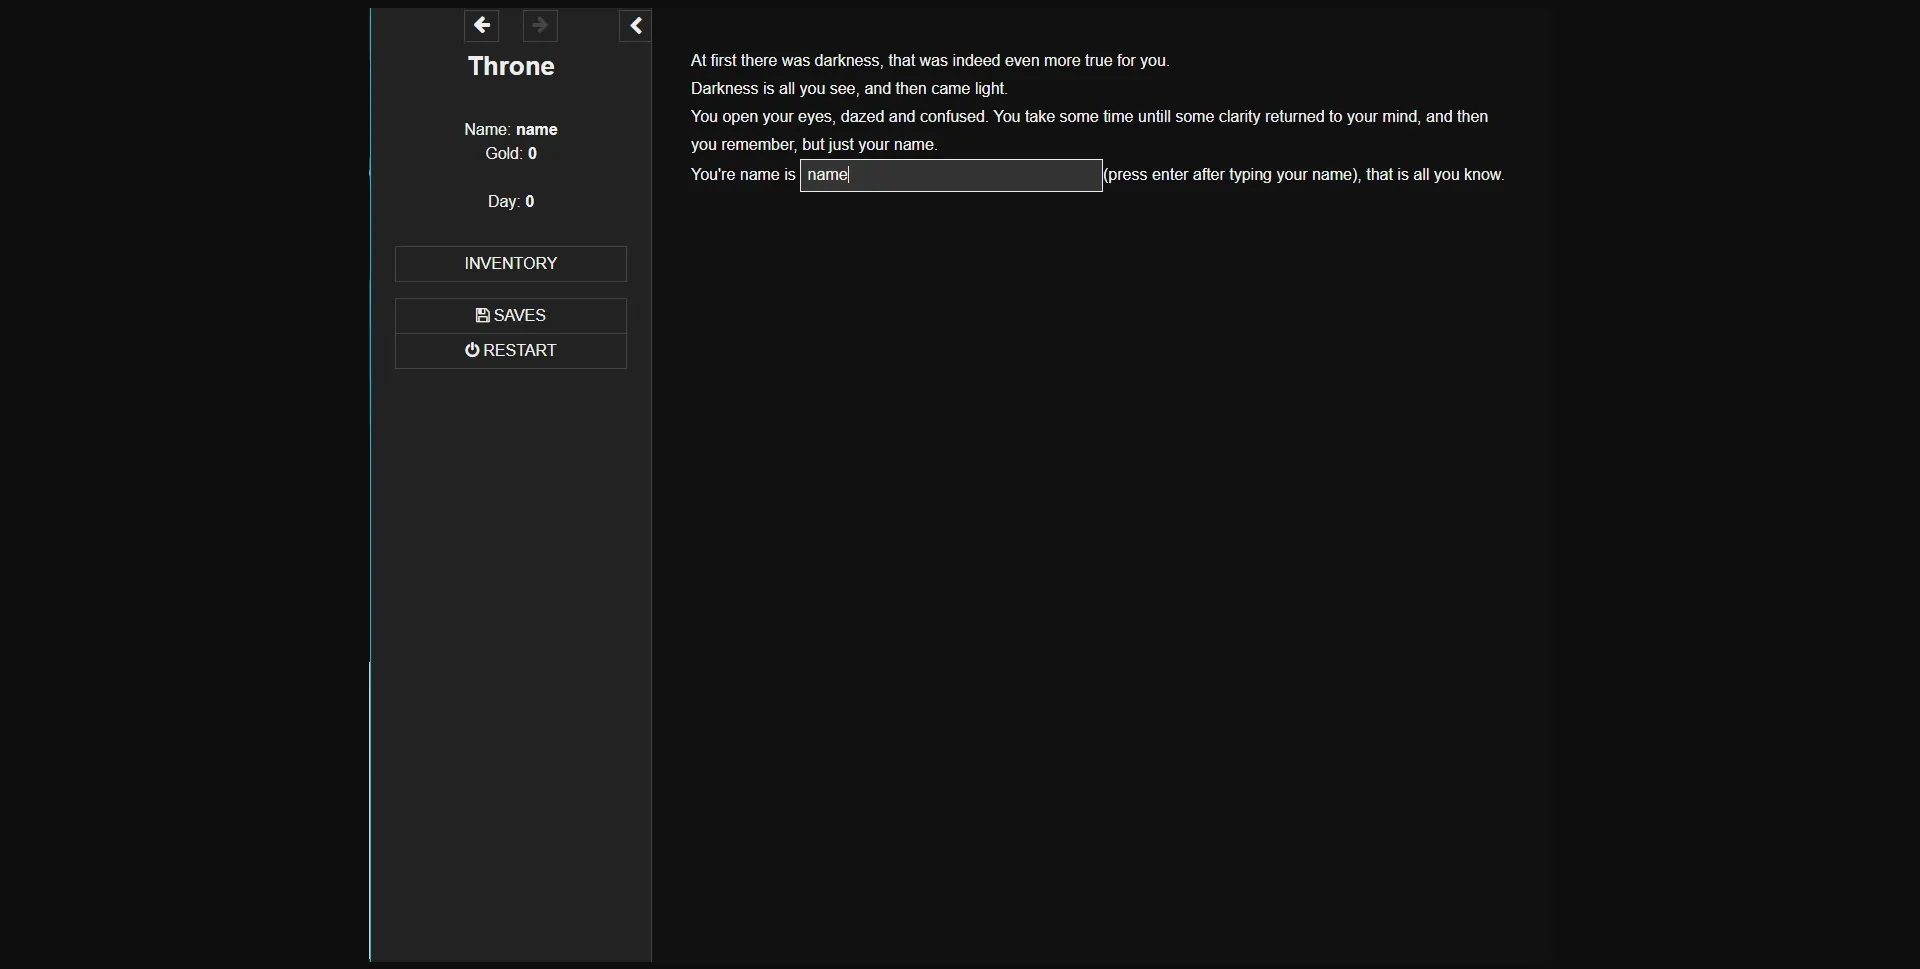Select the placeholder text in the name box
The image size is (1920, 969).
[x=827, y=175]
